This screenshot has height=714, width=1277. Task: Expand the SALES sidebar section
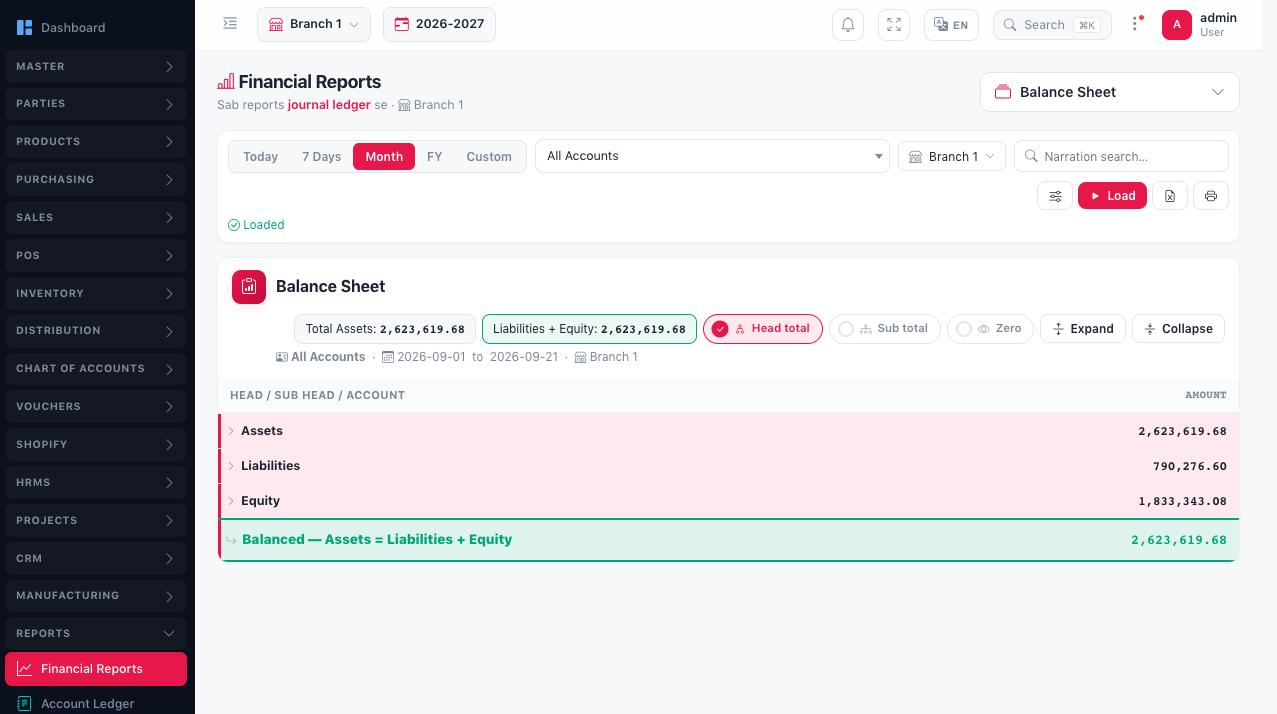[96, 218]
